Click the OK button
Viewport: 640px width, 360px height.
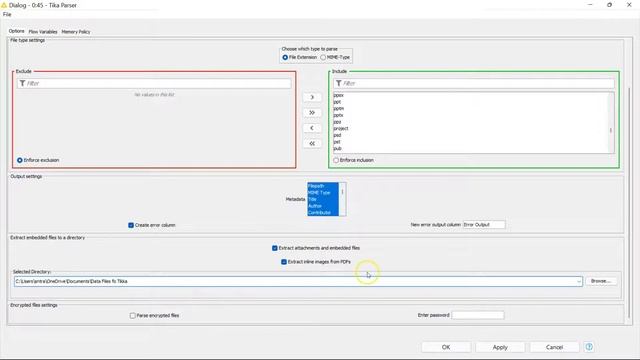click(x=446, y=347)
